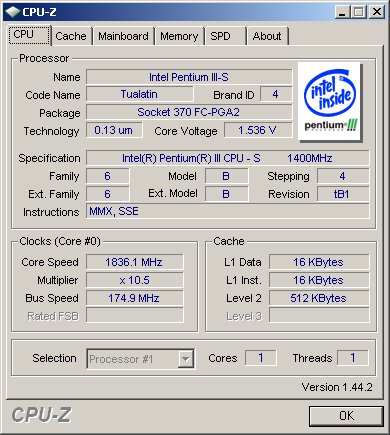Click the Level 2 value 512 KBytes
Screen dimensions: 390x435
[319, 298]
